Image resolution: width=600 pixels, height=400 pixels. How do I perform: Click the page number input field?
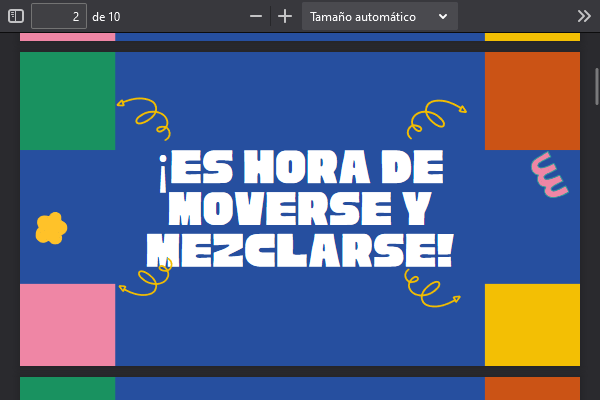coord(59,16)
